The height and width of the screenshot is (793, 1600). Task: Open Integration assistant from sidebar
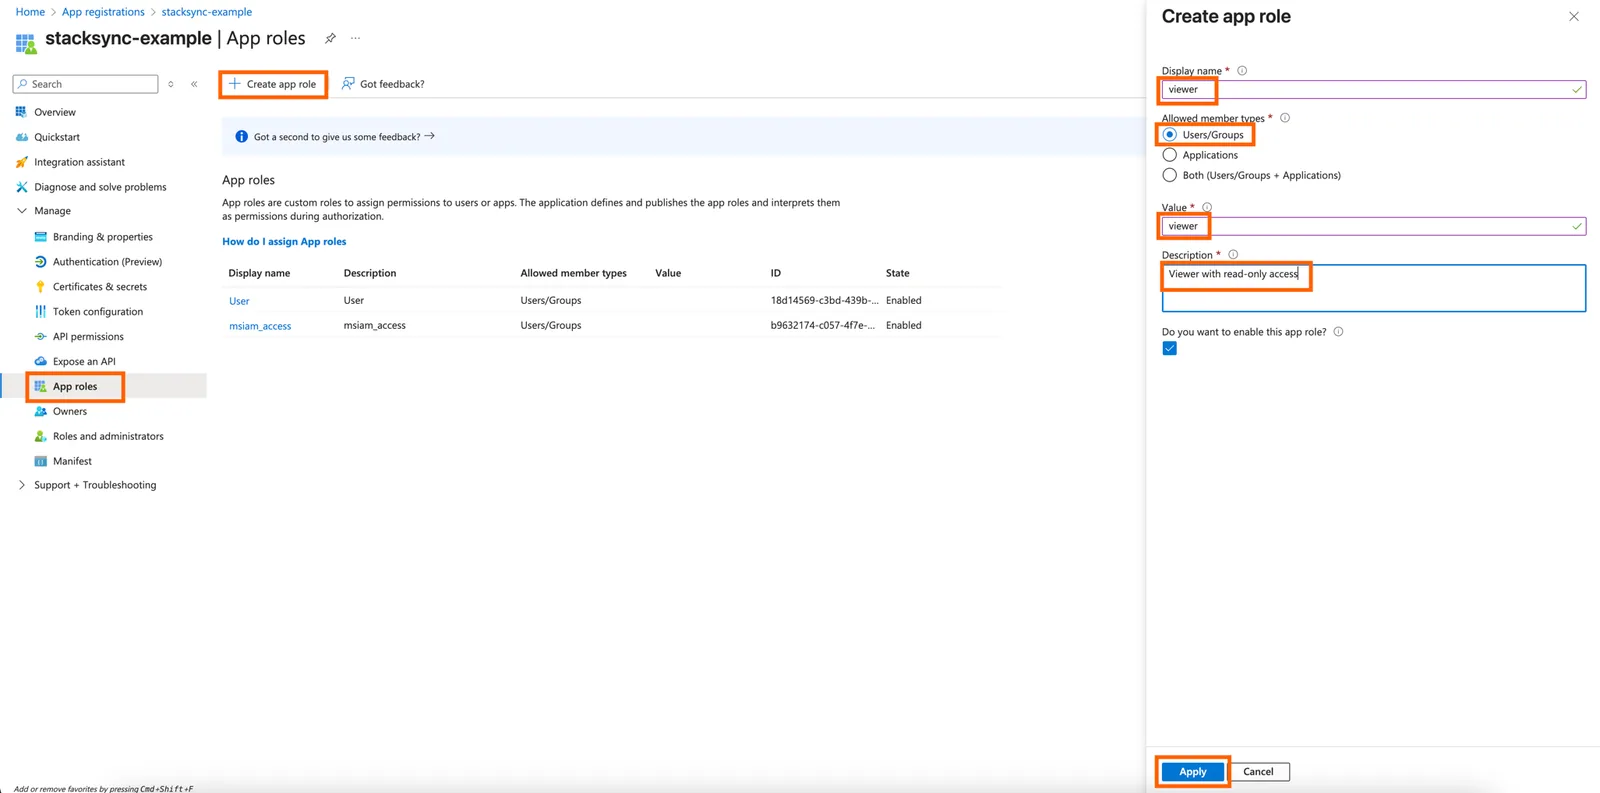pyautogui.click(x=79, y=162)
